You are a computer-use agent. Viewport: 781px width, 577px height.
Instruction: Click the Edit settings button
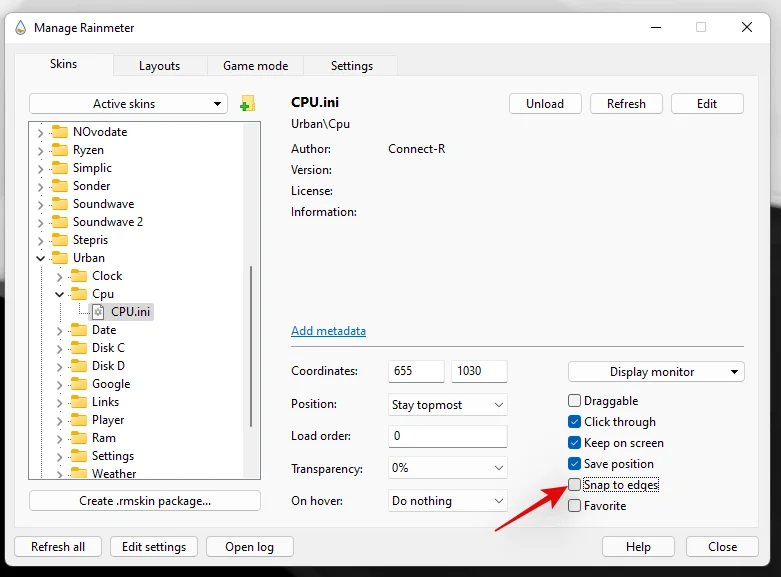tap(154, 547)
